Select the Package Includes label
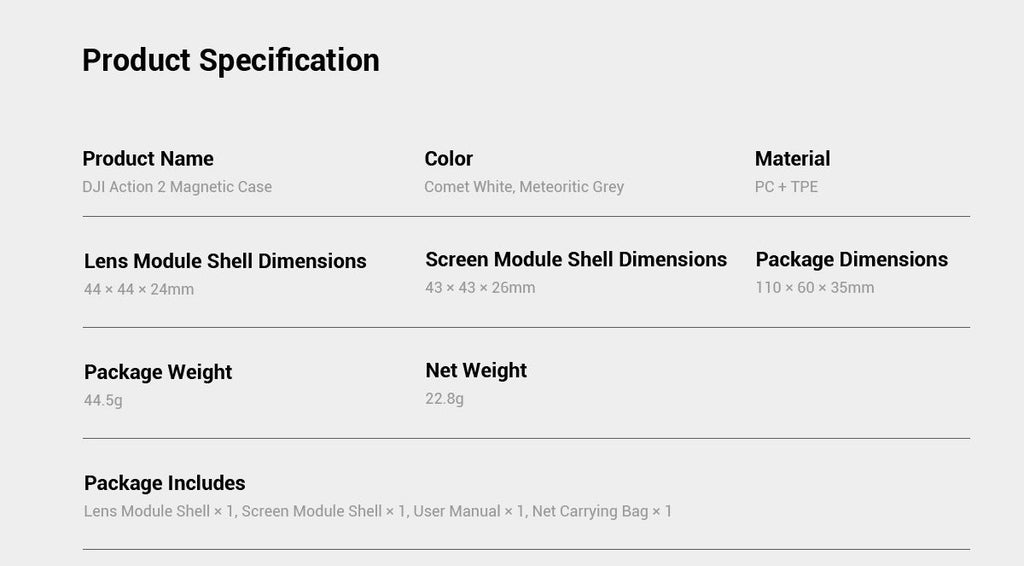The width and height of the screenshot is (1024, 566). coord(165,483)
